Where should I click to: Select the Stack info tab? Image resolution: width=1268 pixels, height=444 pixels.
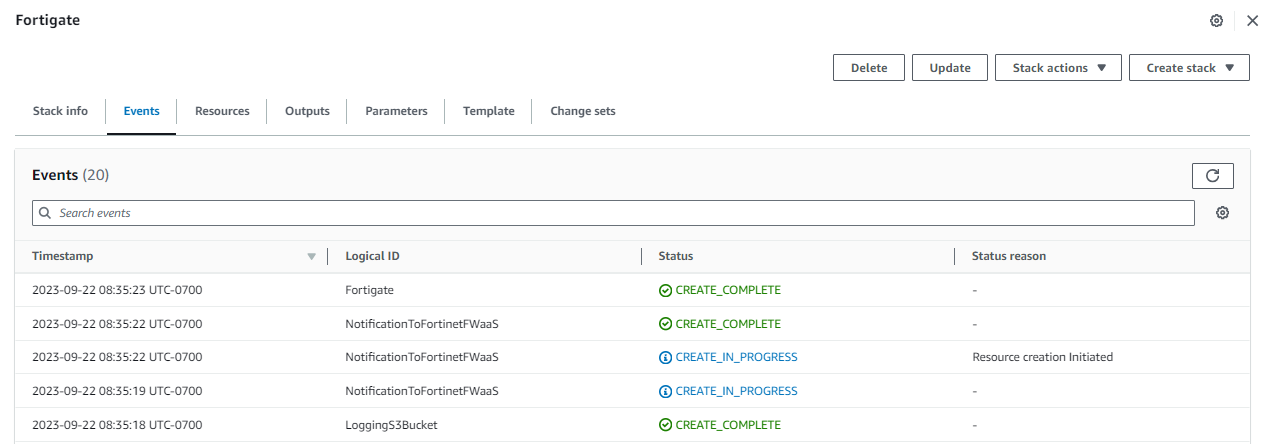click(x=60, y=111)
